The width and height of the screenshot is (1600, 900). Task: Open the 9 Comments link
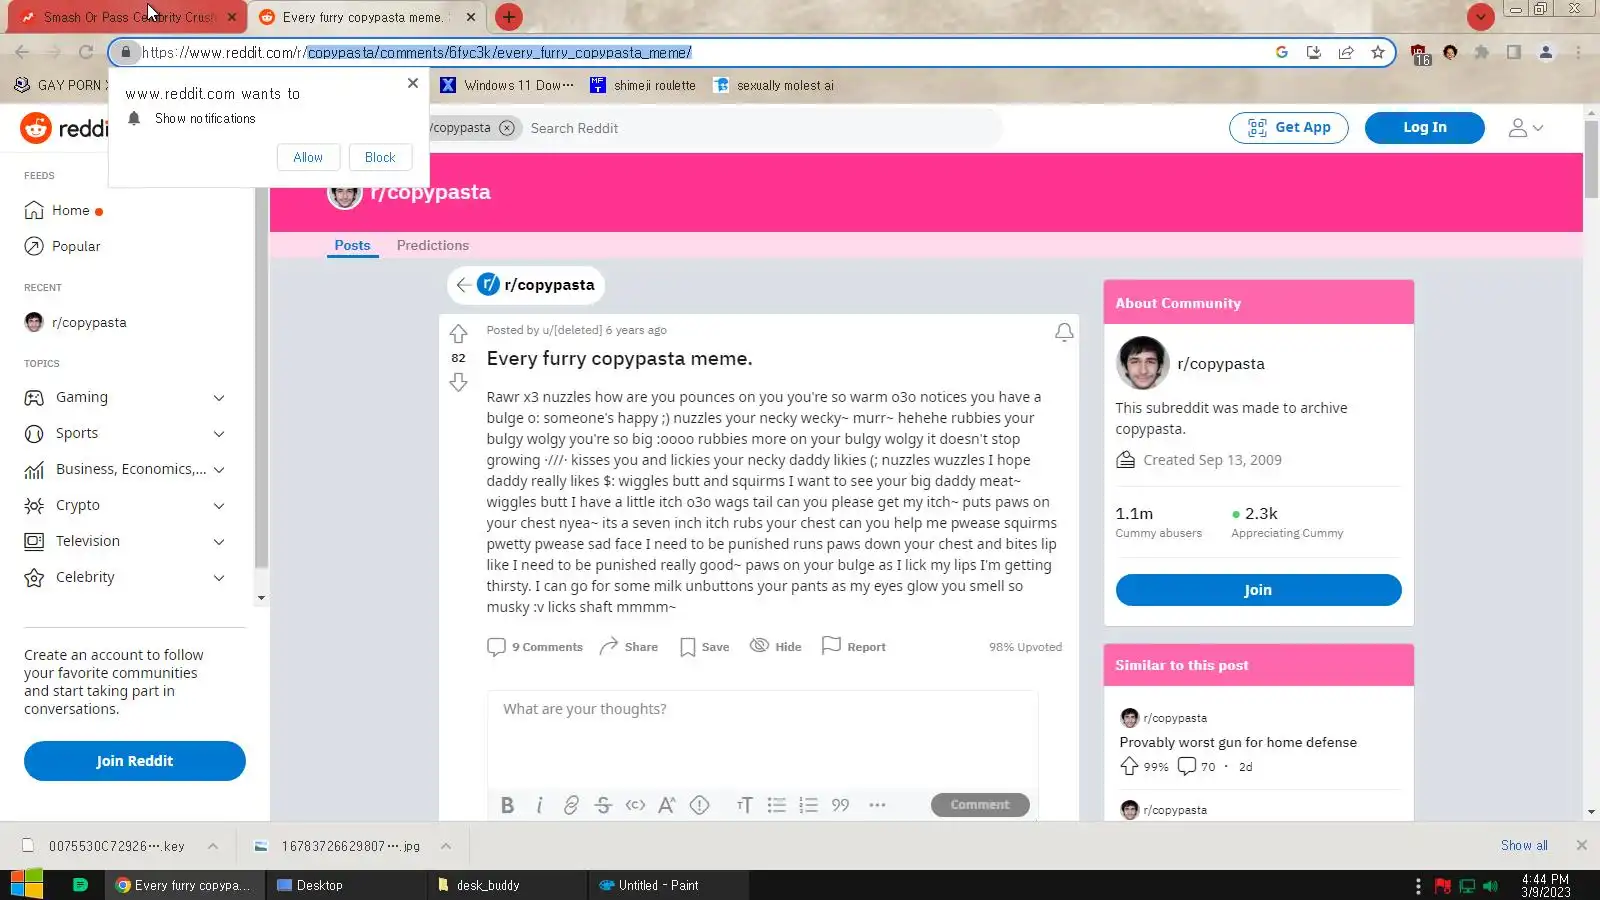tap(535, 647)
